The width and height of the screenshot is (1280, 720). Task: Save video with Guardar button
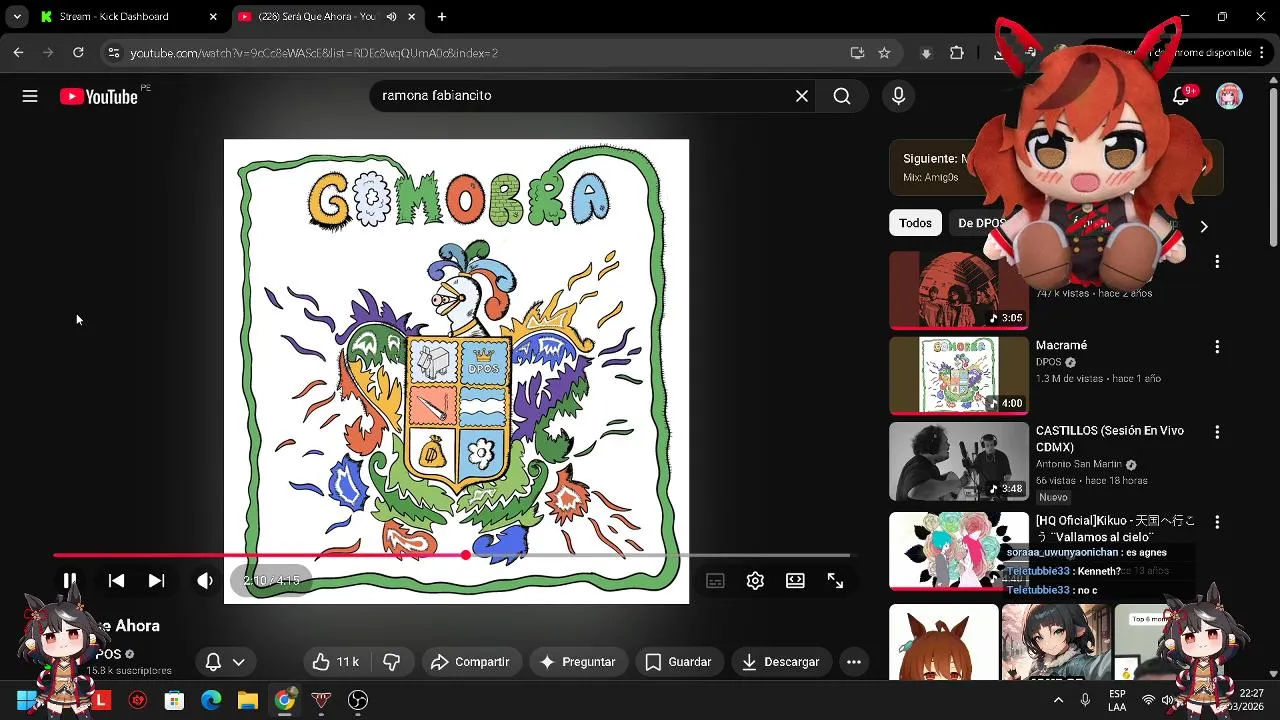click(x=678, y=662)
